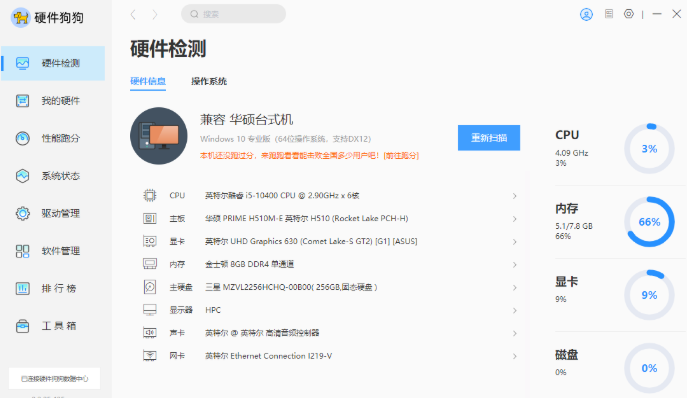Expand the MZVL2256HCHQ disk row chevron
Viewport: 687px width, 398px height.
[515, 288]
